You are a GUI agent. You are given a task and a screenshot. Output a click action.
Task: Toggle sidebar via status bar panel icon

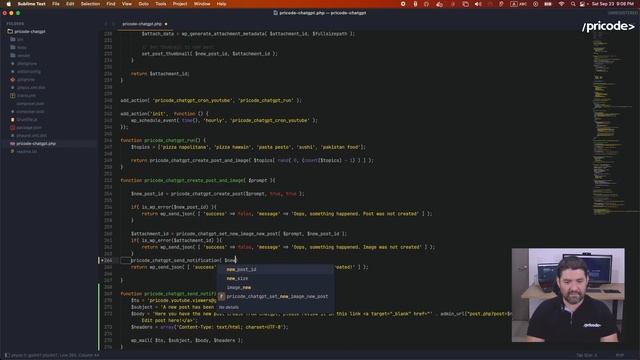[7, 356]
